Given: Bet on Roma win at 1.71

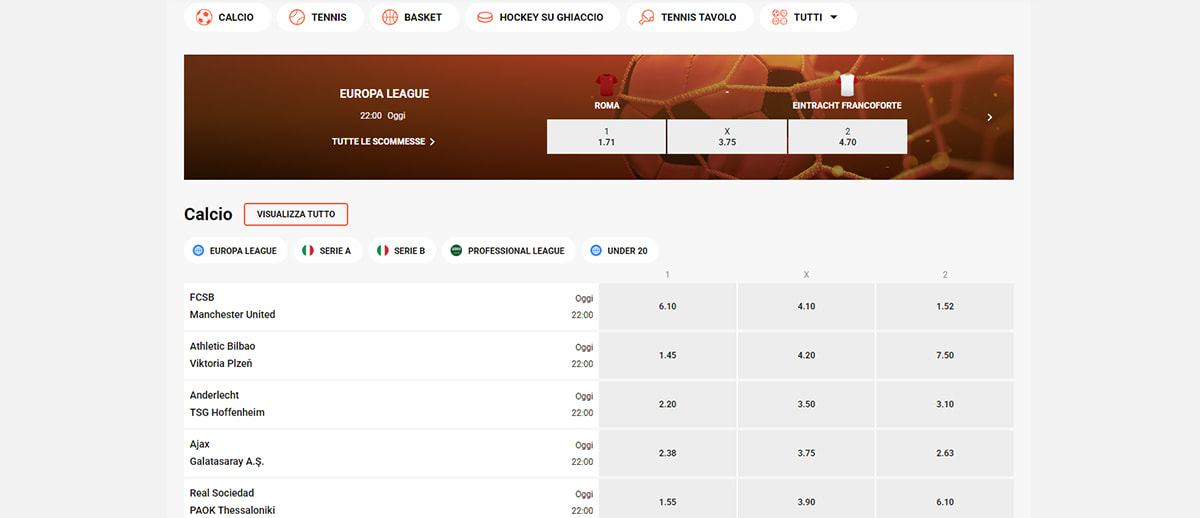Looking at the screenshot, I should coord(606,137).
